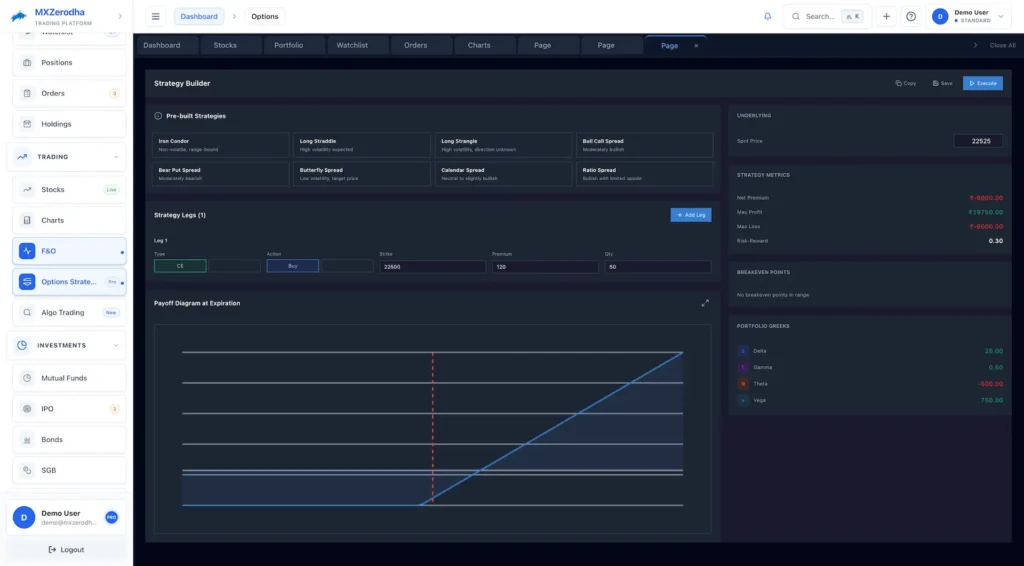The height and width of the screenshot is (566, 1024).
Task: Click the search magnifier icon
Action: pos(795,16)
